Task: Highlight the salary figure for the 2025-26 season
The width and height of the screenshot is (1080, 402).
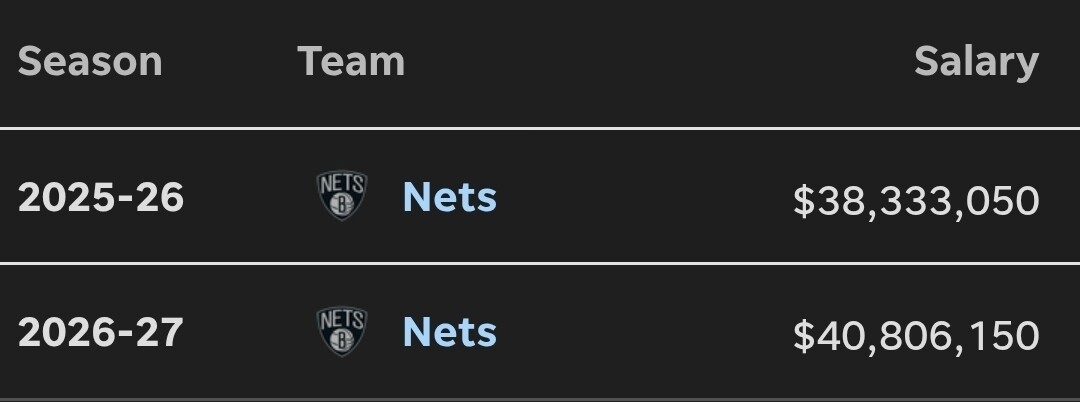Action: tap(916, 201)
